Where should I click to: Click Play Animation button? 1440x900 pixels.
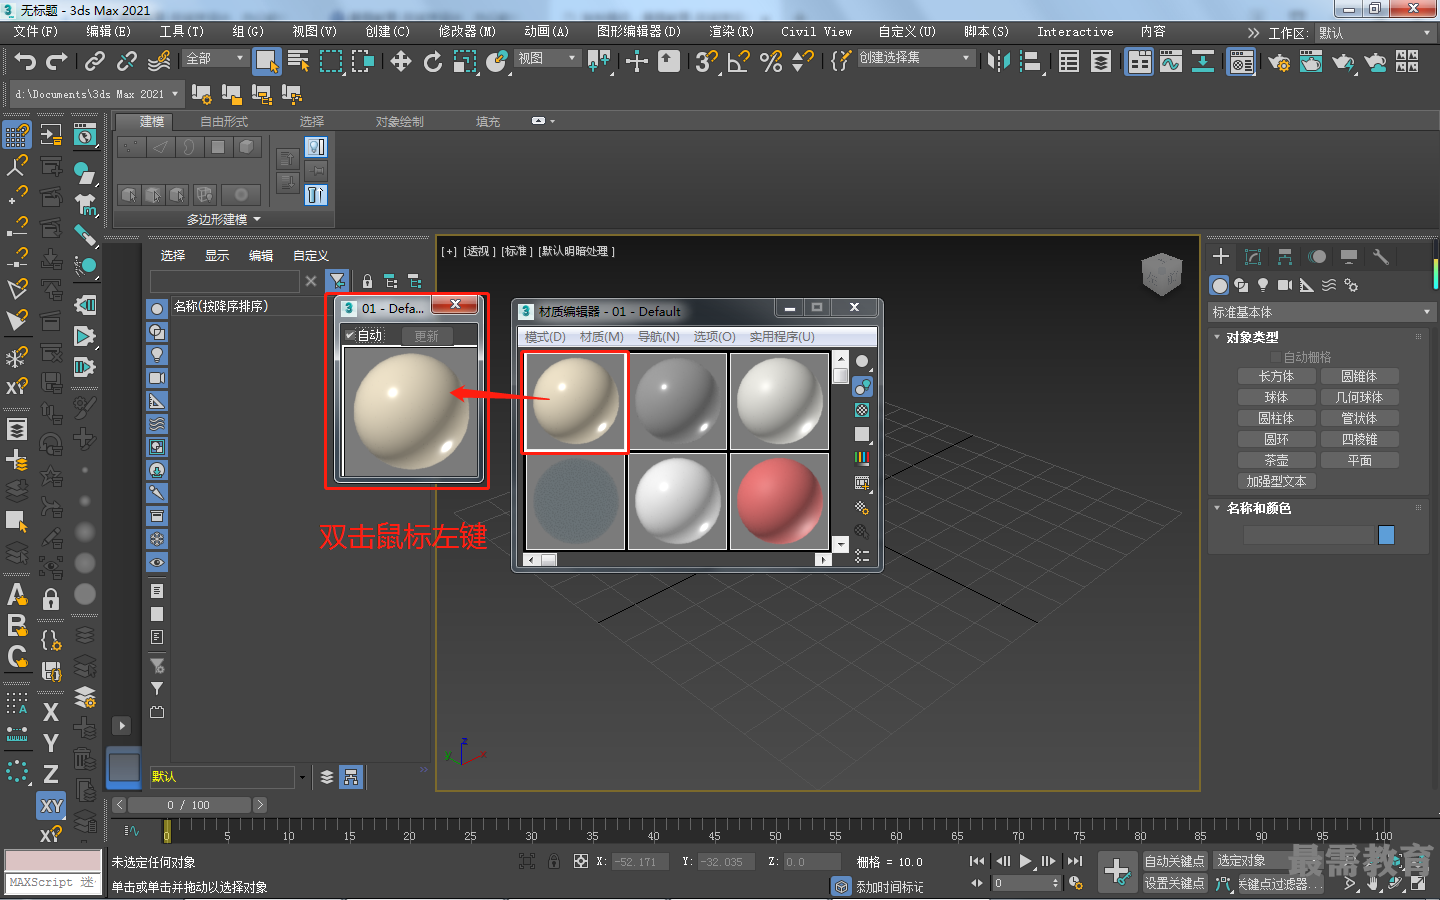pyautogui.click(x=1025, y=861)
